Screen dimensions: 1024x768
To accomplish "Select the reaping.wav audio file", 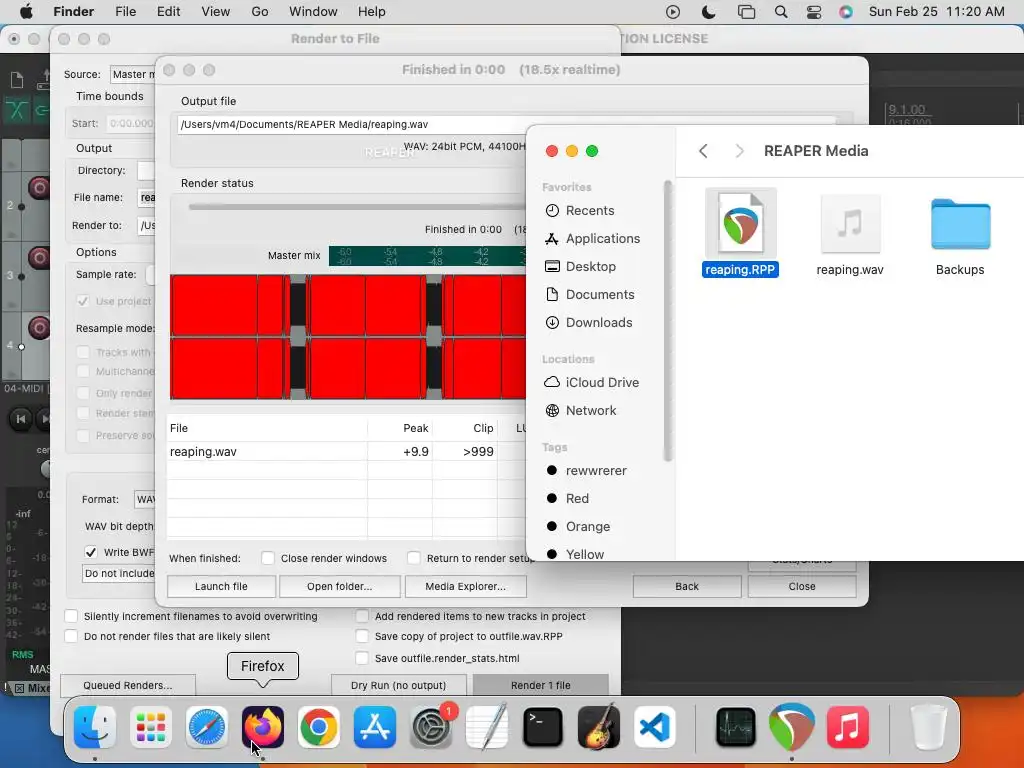I will point(850,233).
